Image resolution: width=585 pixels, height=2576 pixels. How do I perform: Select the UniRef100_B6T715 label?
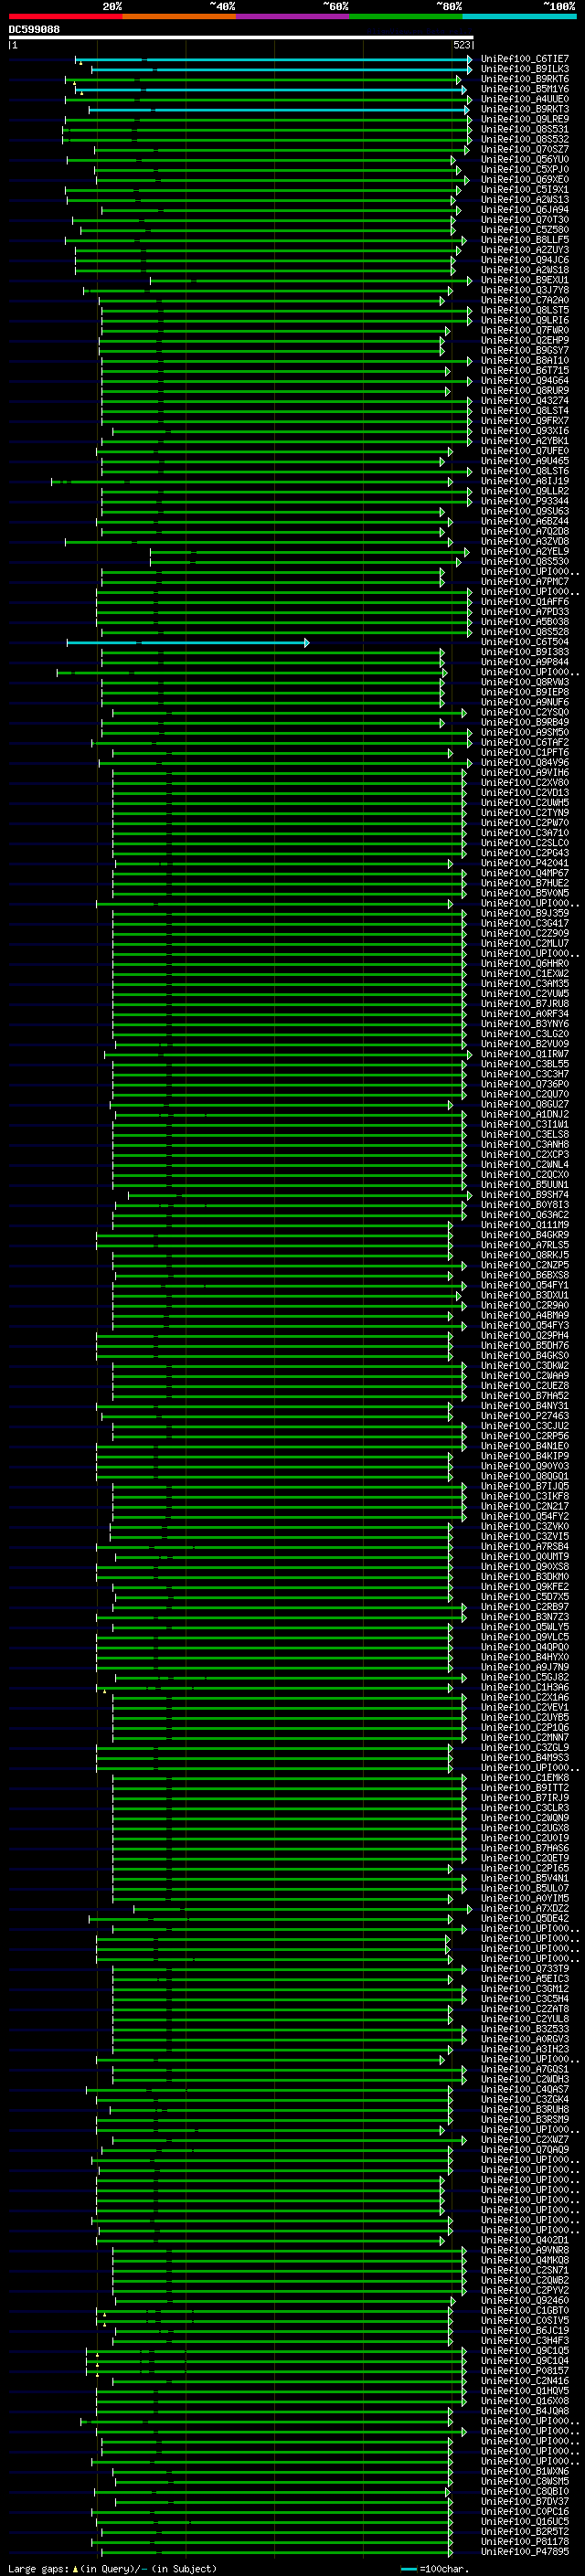(525, 370)
